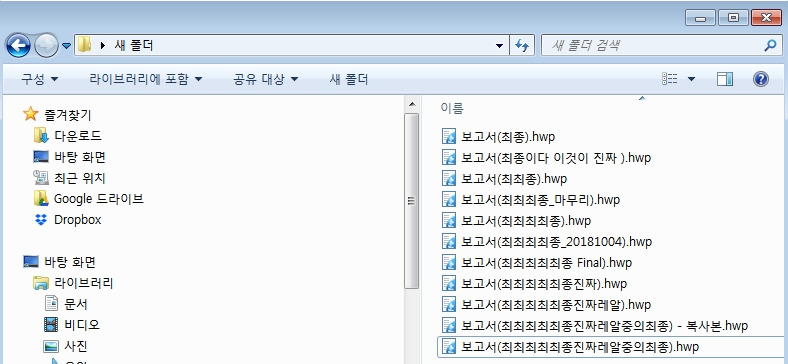Go back with the blue Back arrow

point(18,46)
